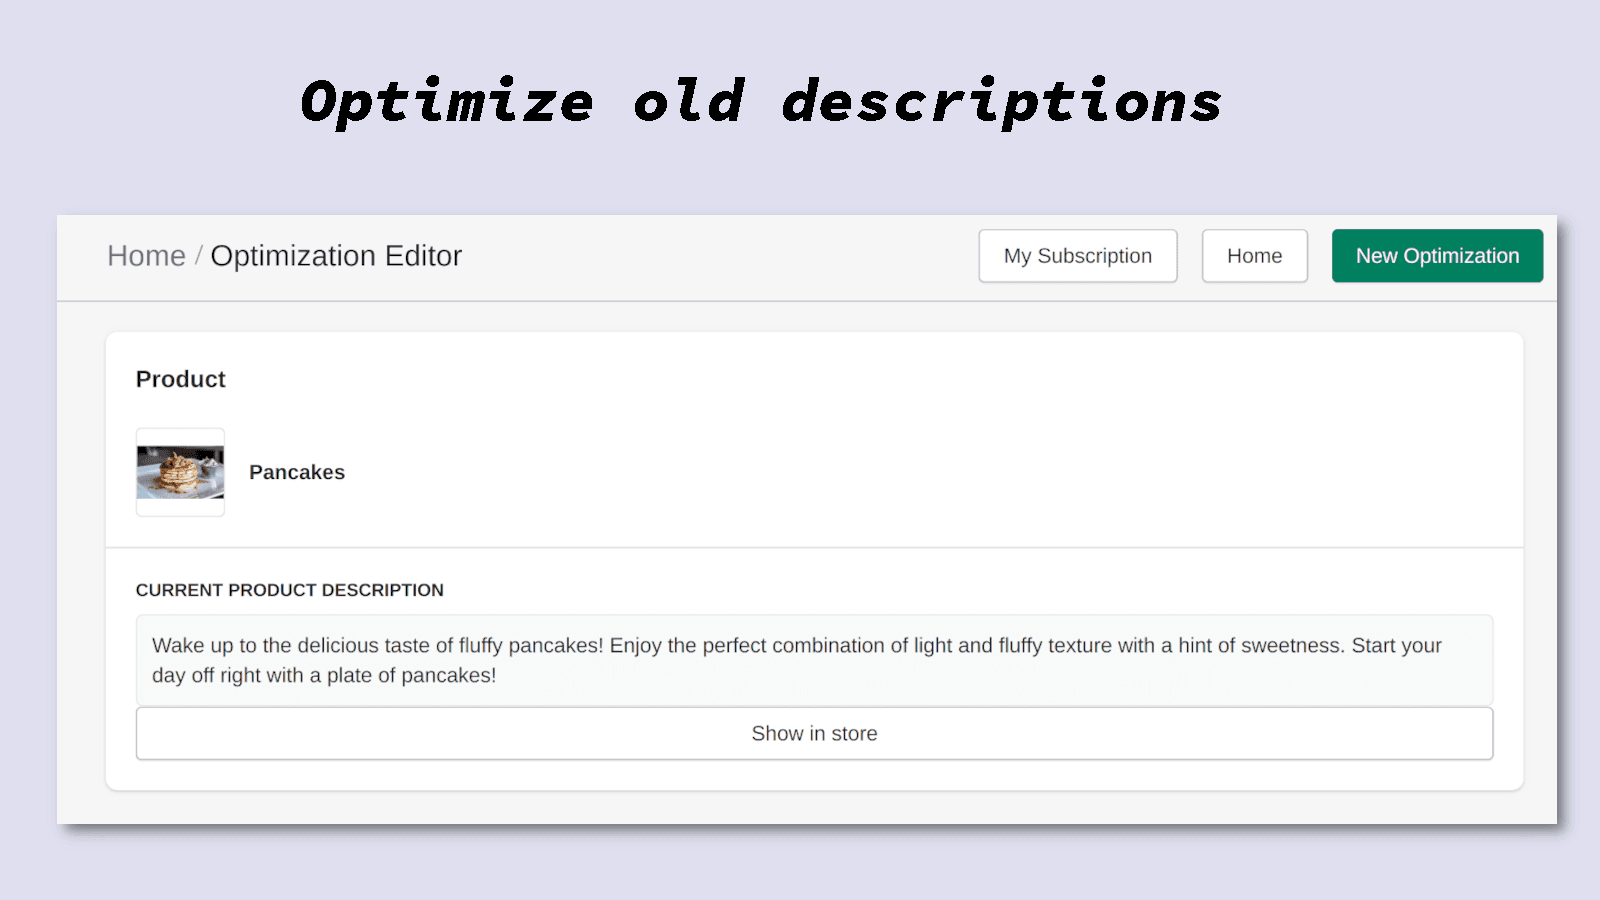The height and width of the screenshot is (900, 1600).
Task: Navigate home via the breadcrumb
Action: 146,256
